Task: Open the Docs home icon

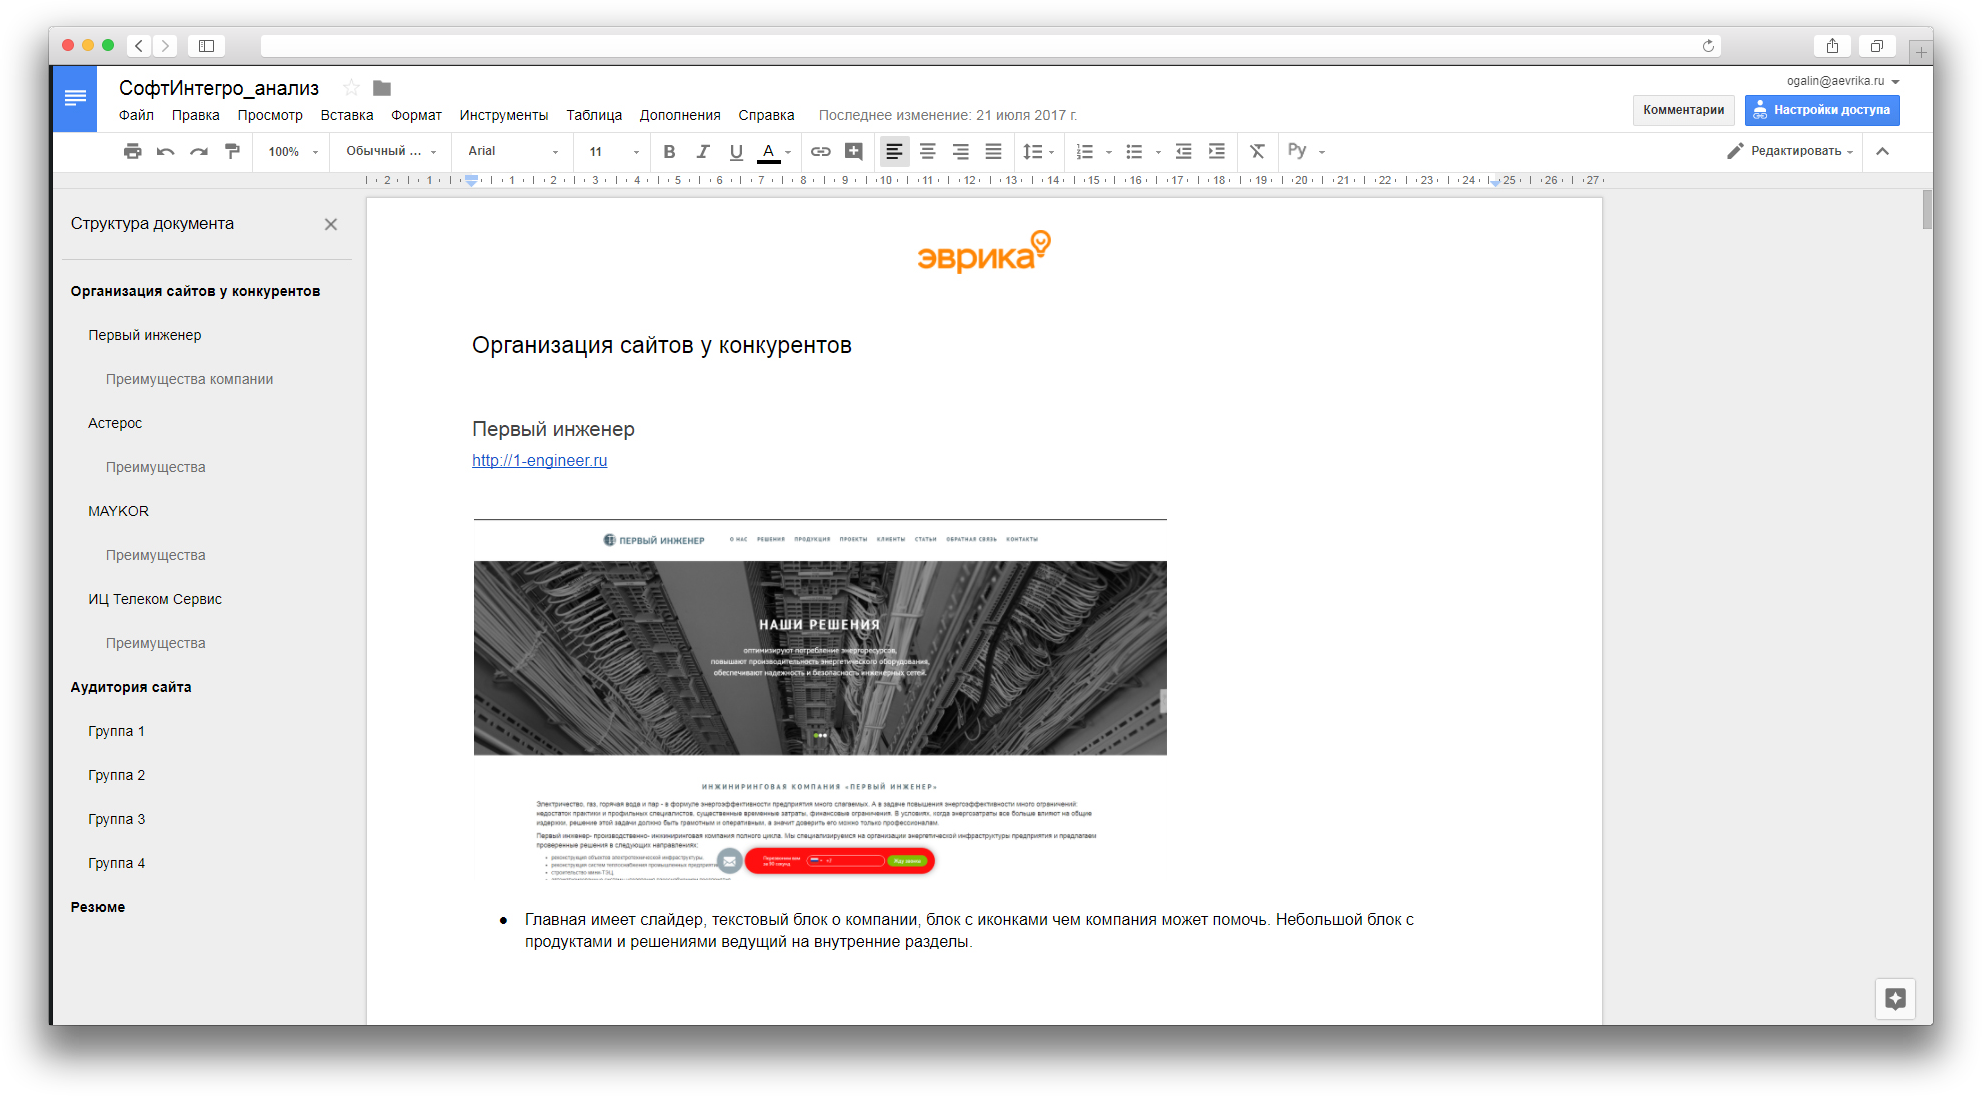Action: point(75,98)
